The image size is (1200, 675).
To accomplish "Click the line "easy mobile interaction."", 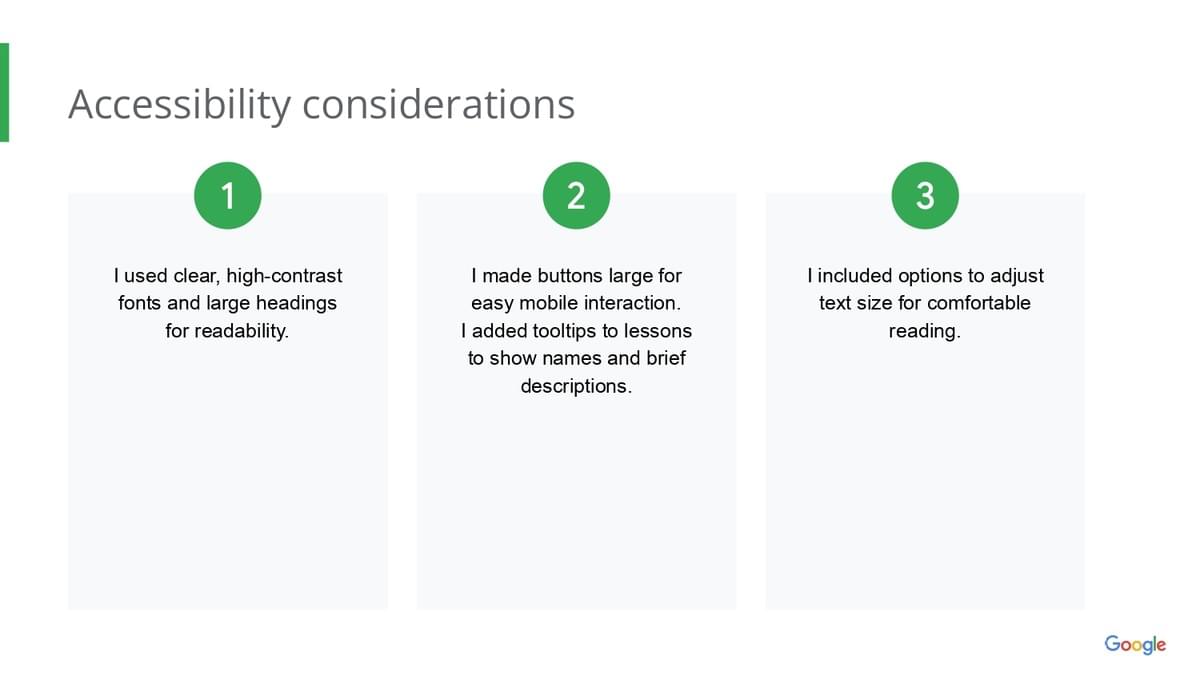I will pyautogui.click(x=576, y=303).
